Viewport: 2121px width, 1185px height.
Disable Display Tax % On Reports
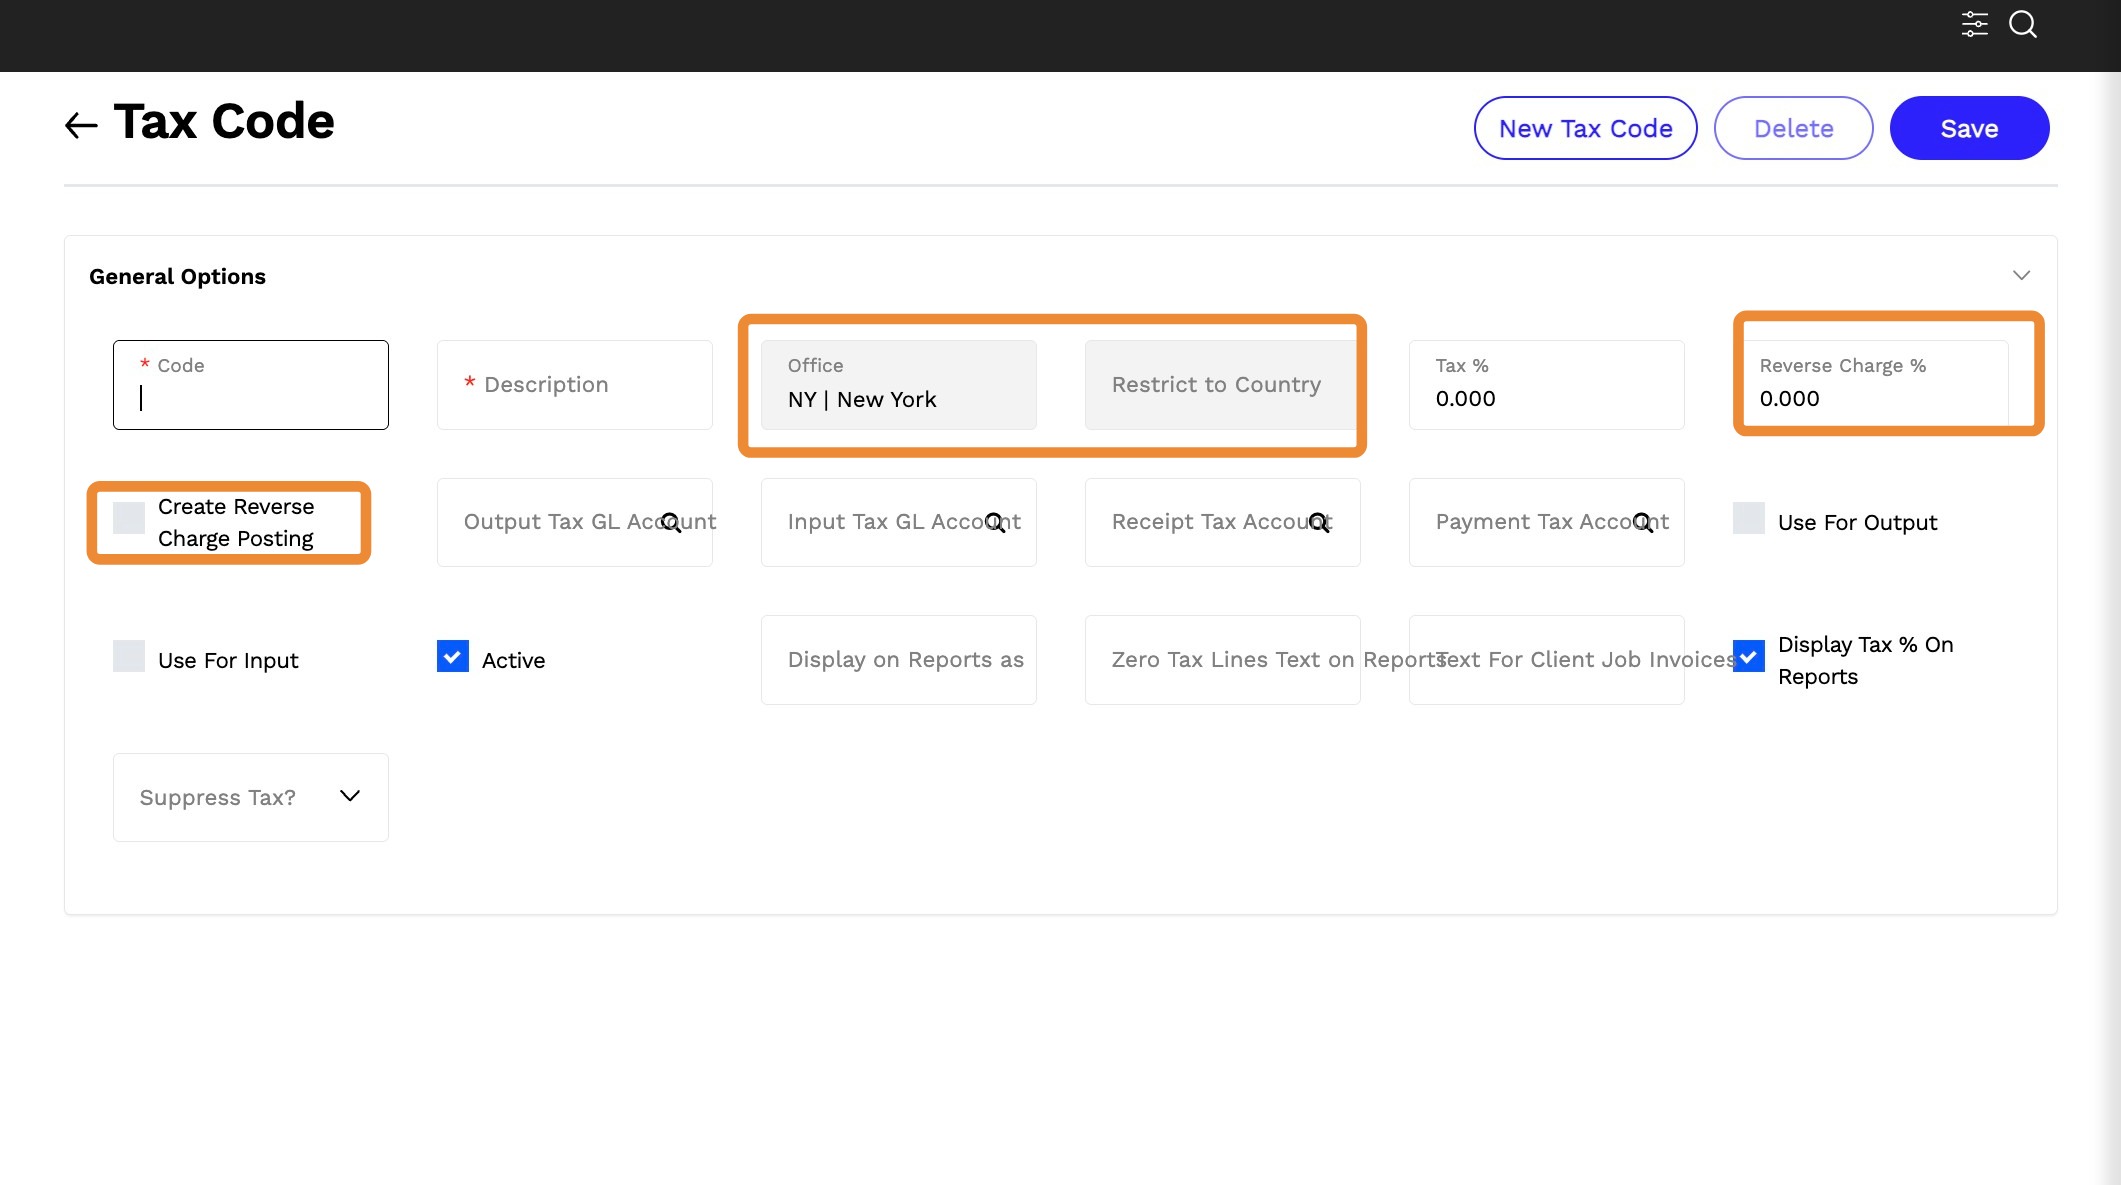point(1749,656)
